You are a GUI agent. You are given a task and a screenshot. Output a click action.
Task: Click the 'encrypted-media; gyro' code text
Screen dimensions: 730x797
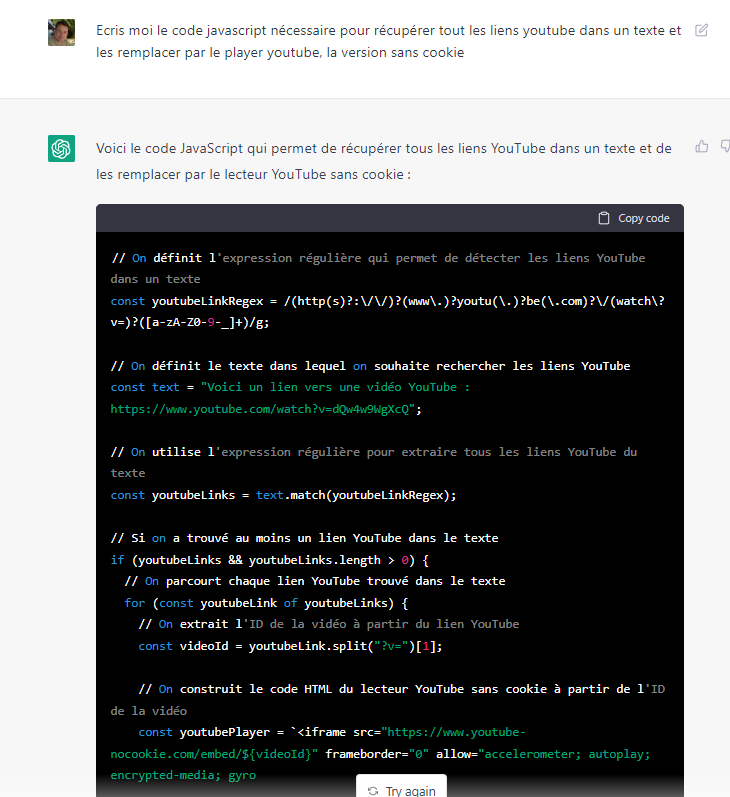tap(183, 775)
